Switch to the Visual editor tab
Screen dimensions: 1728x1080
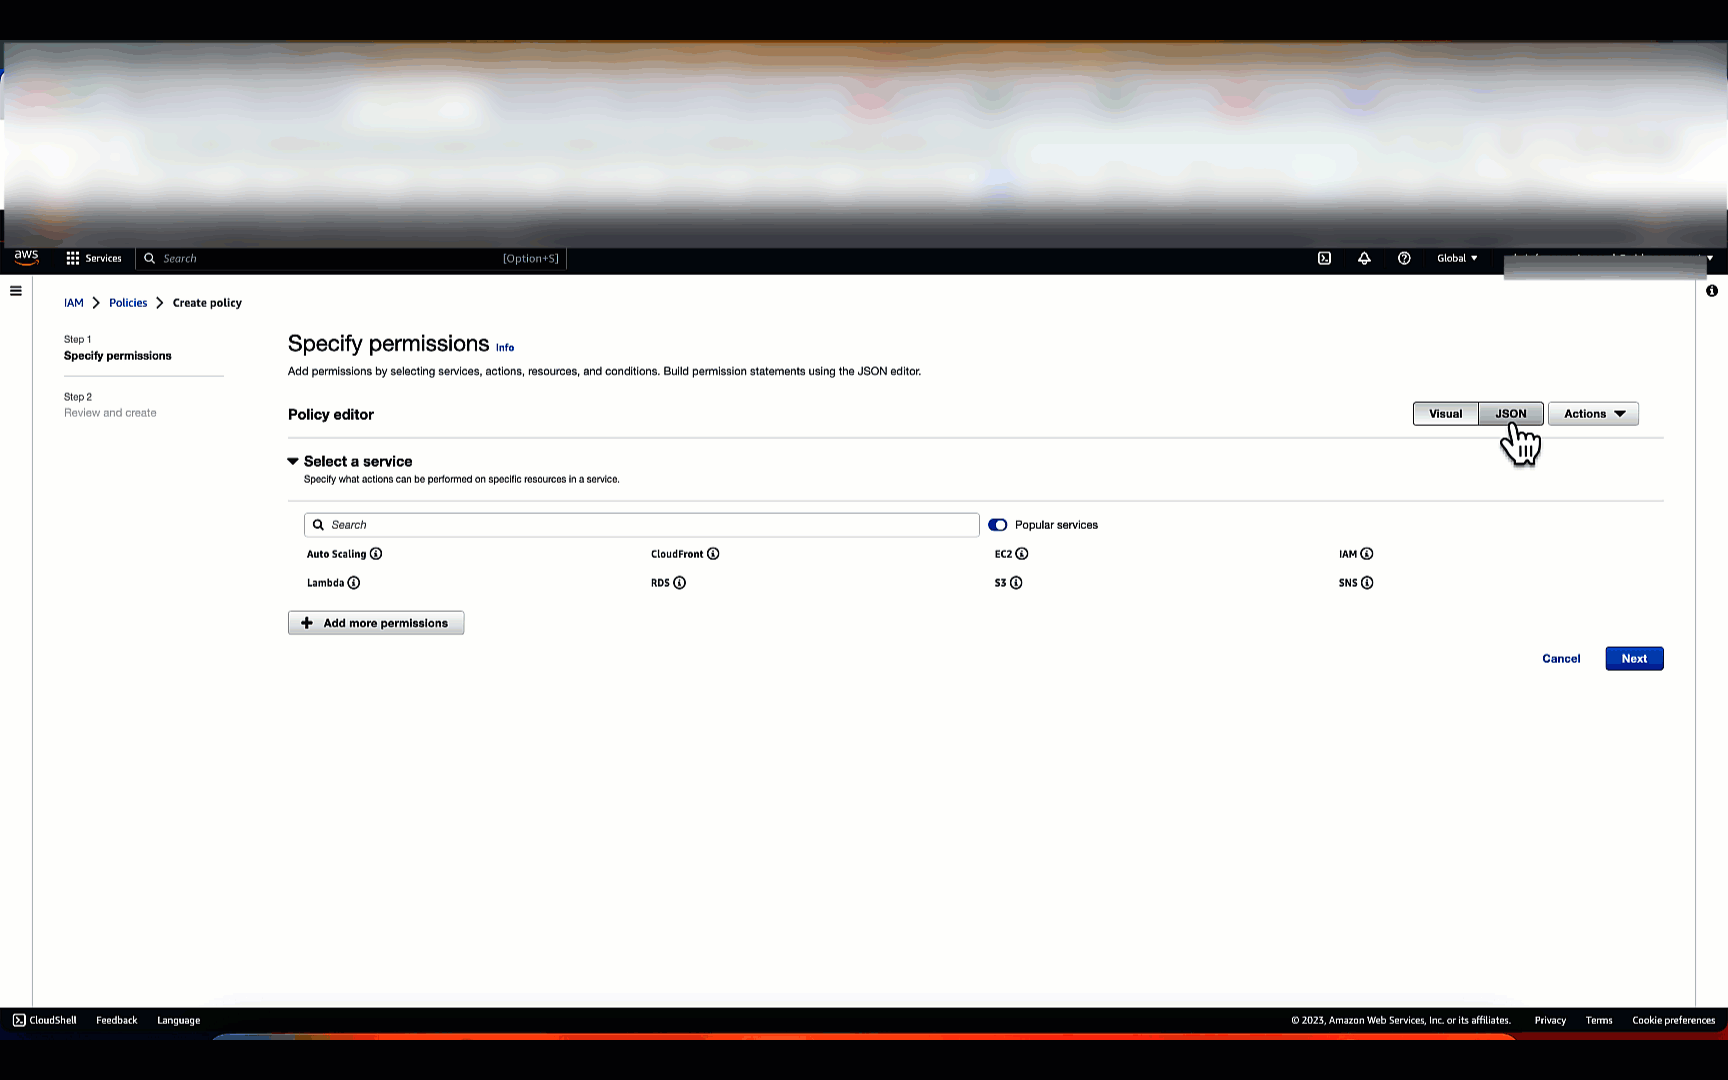pos(1445,414)
